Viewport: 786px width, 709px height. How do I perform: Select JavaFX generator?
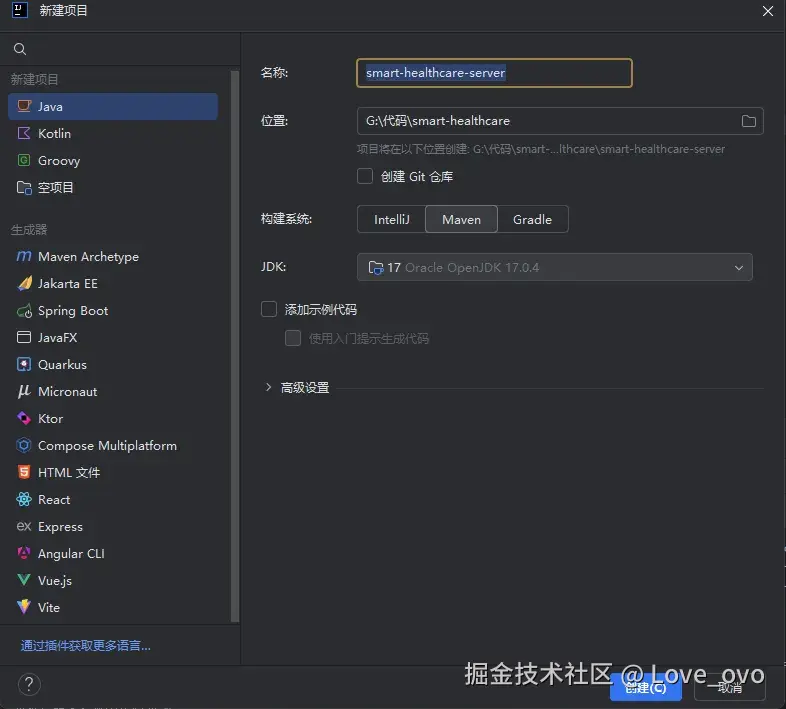click(113, 337)
